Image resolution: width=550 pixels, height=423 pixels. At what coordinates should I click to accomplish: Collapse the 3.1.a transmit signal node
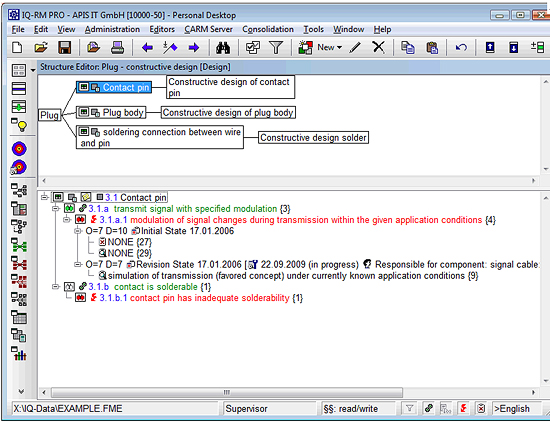click(55, 208)
